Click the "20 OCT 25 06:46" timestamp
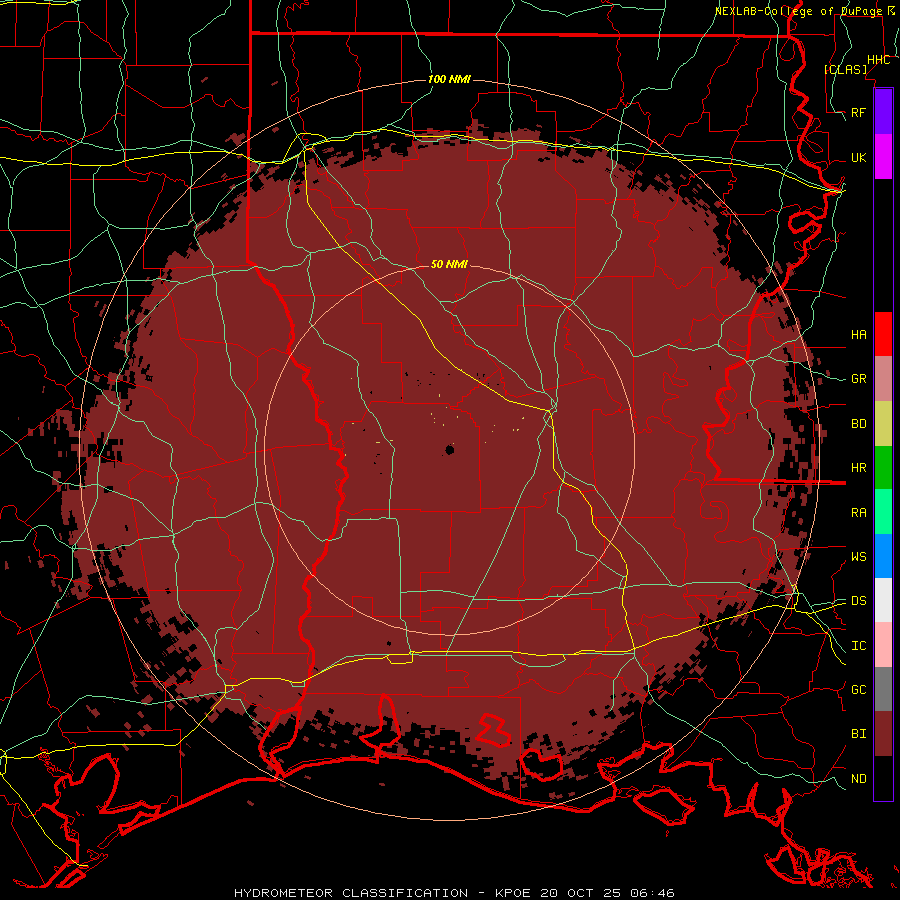This screenshot has height=900, width=900. [x=607, y=893]
